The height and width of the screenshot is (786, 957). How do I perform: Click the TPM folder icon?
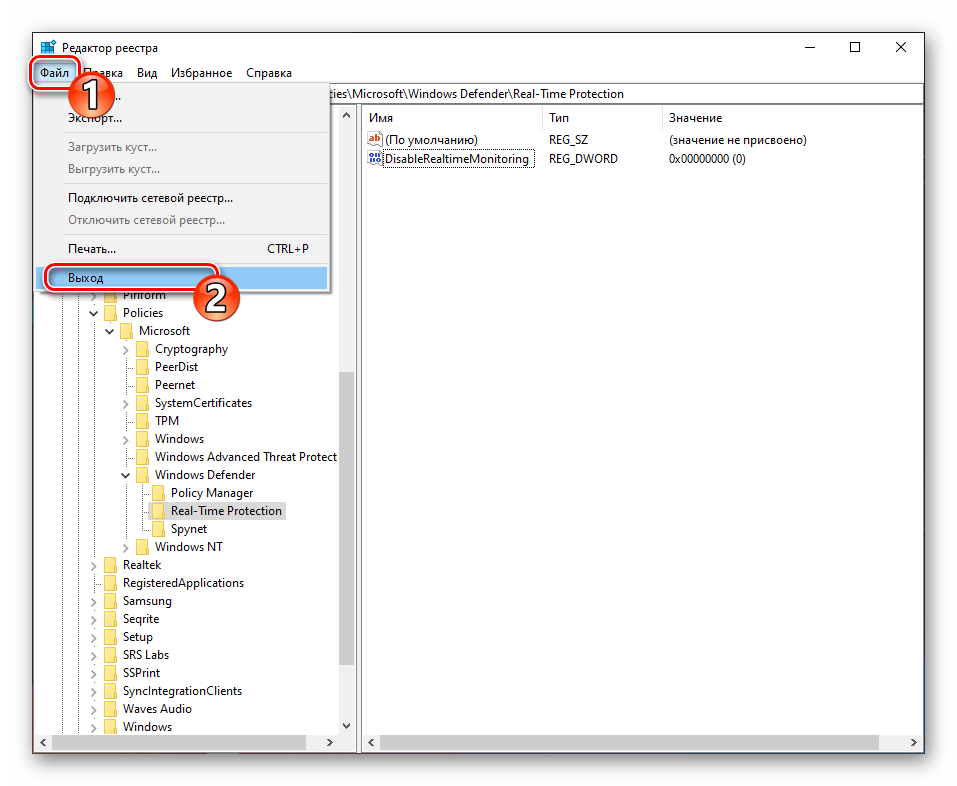142,422
